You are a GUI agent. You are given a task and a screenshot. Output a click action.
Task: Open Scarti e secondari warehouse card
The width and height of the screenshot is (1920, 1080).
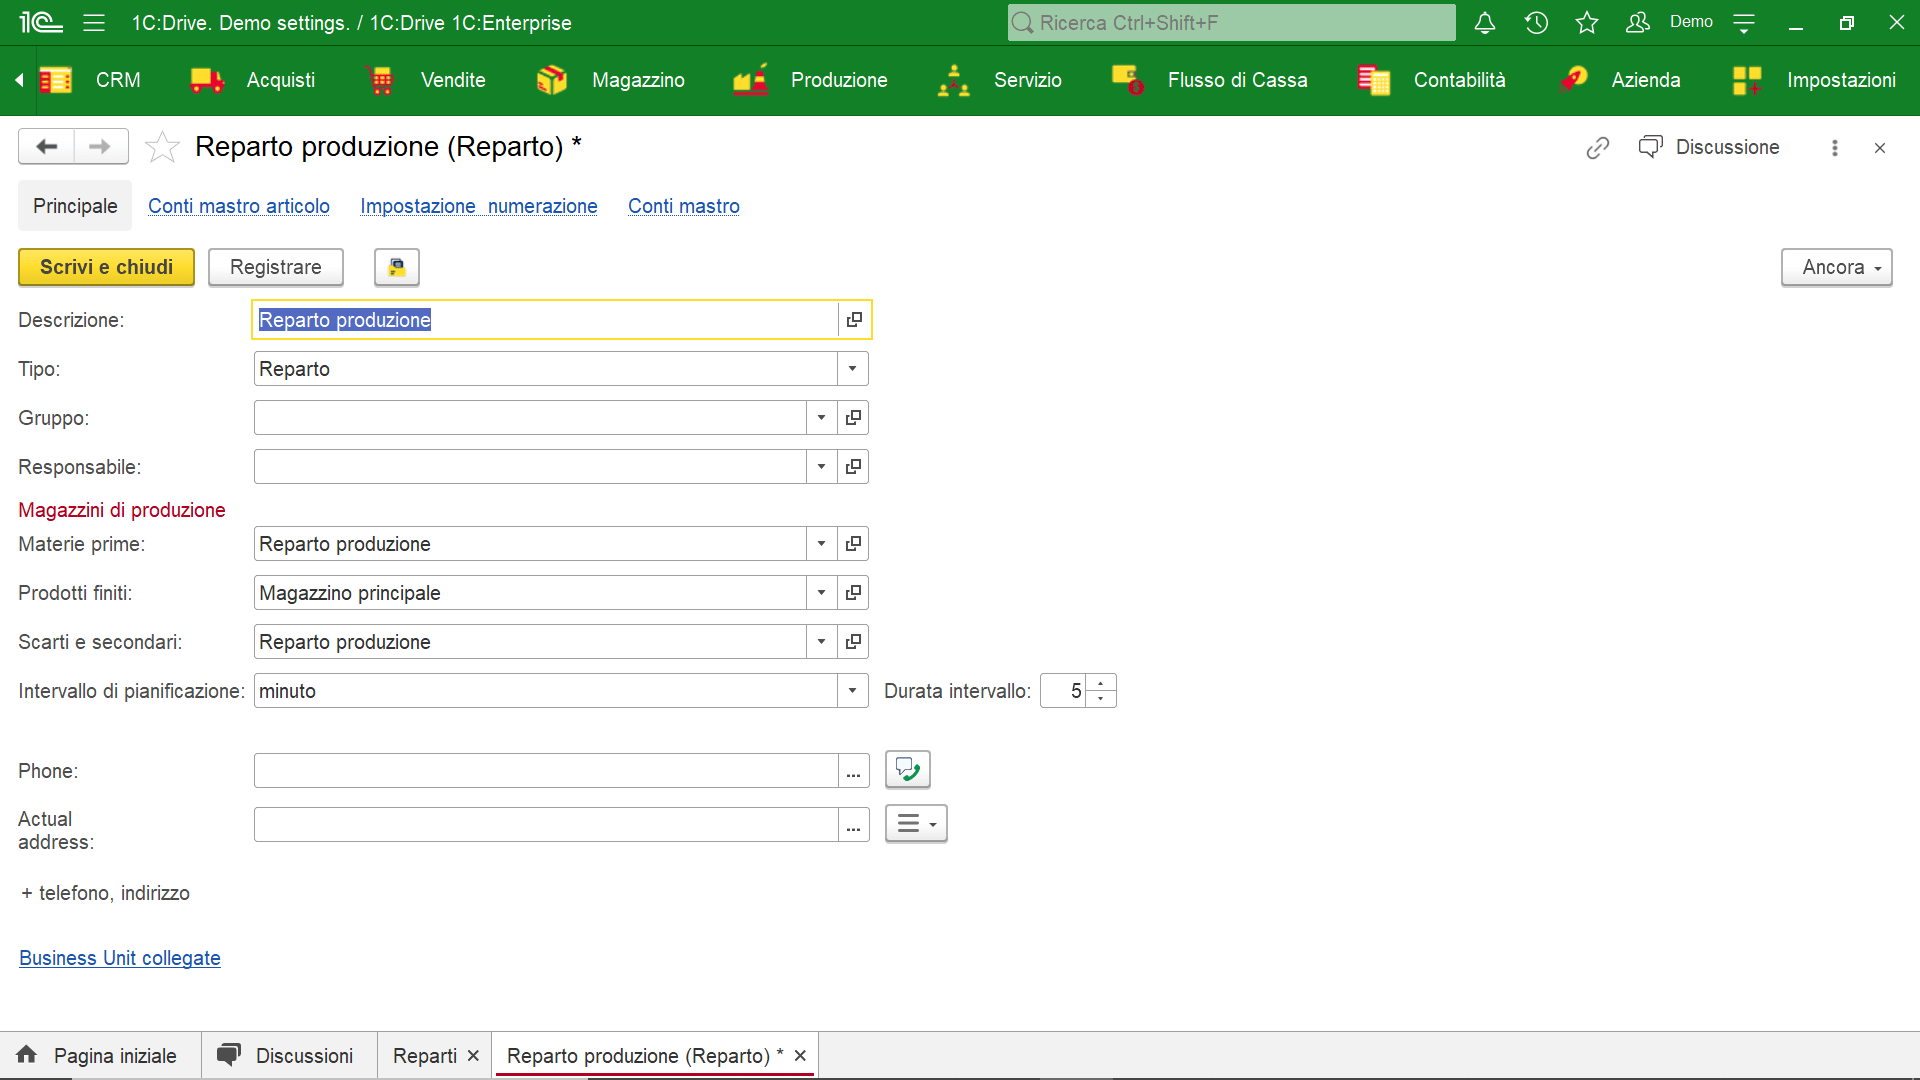[x=853, y=642]
